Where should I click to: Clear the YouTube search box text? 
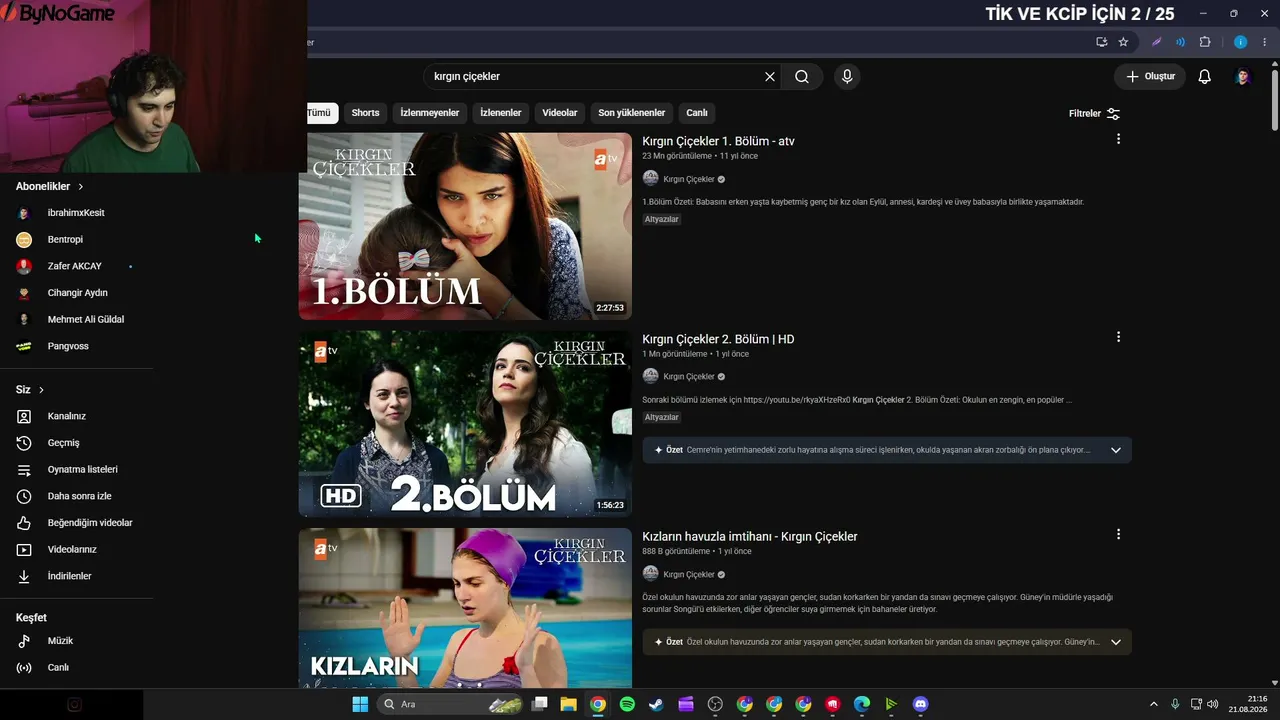(770, 77)
